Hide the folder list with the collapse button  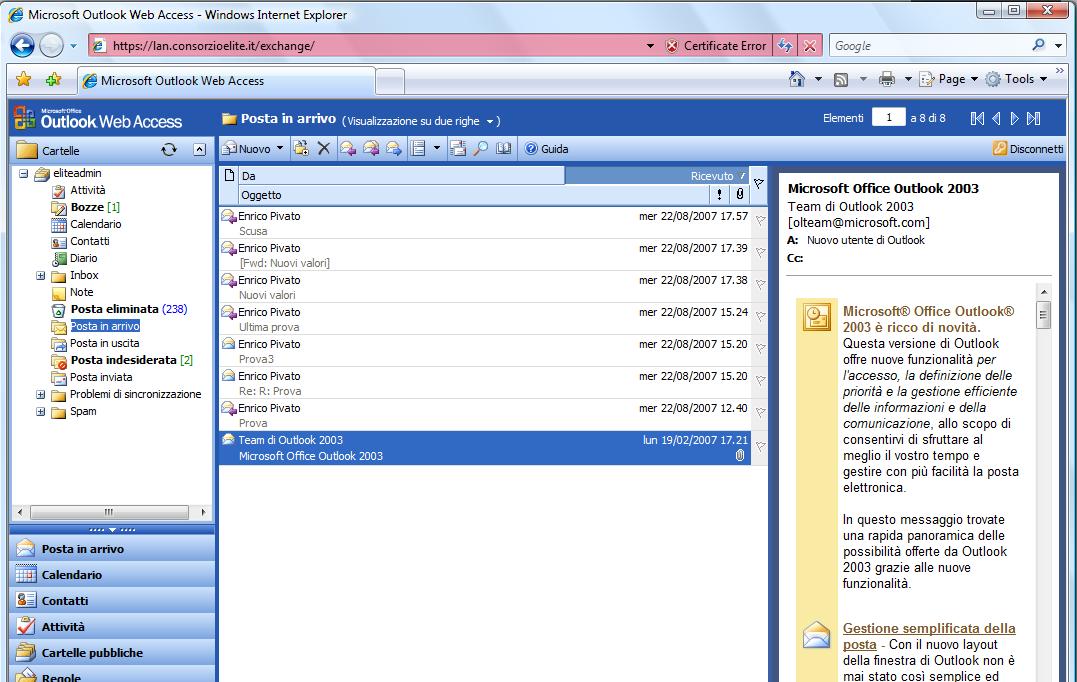coord(199,150)
